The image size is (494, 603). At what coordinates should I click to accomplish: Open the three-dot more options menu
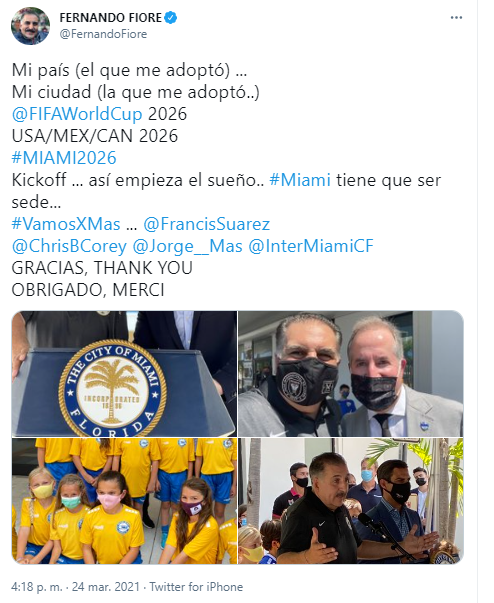click(x=456, y=18)
